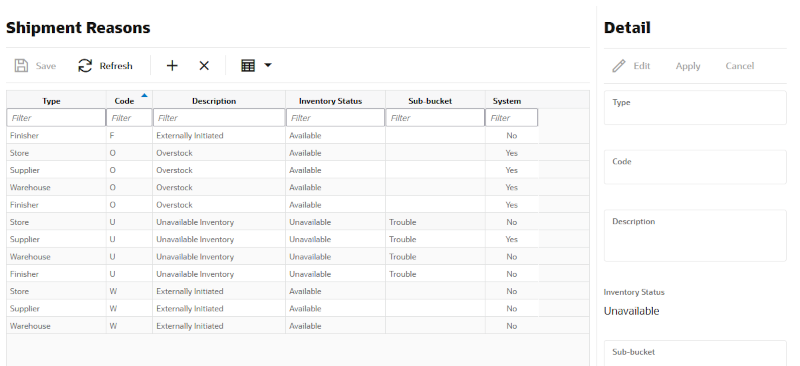
Task: Focus the Type column filter field
Action: click(56, 118)
